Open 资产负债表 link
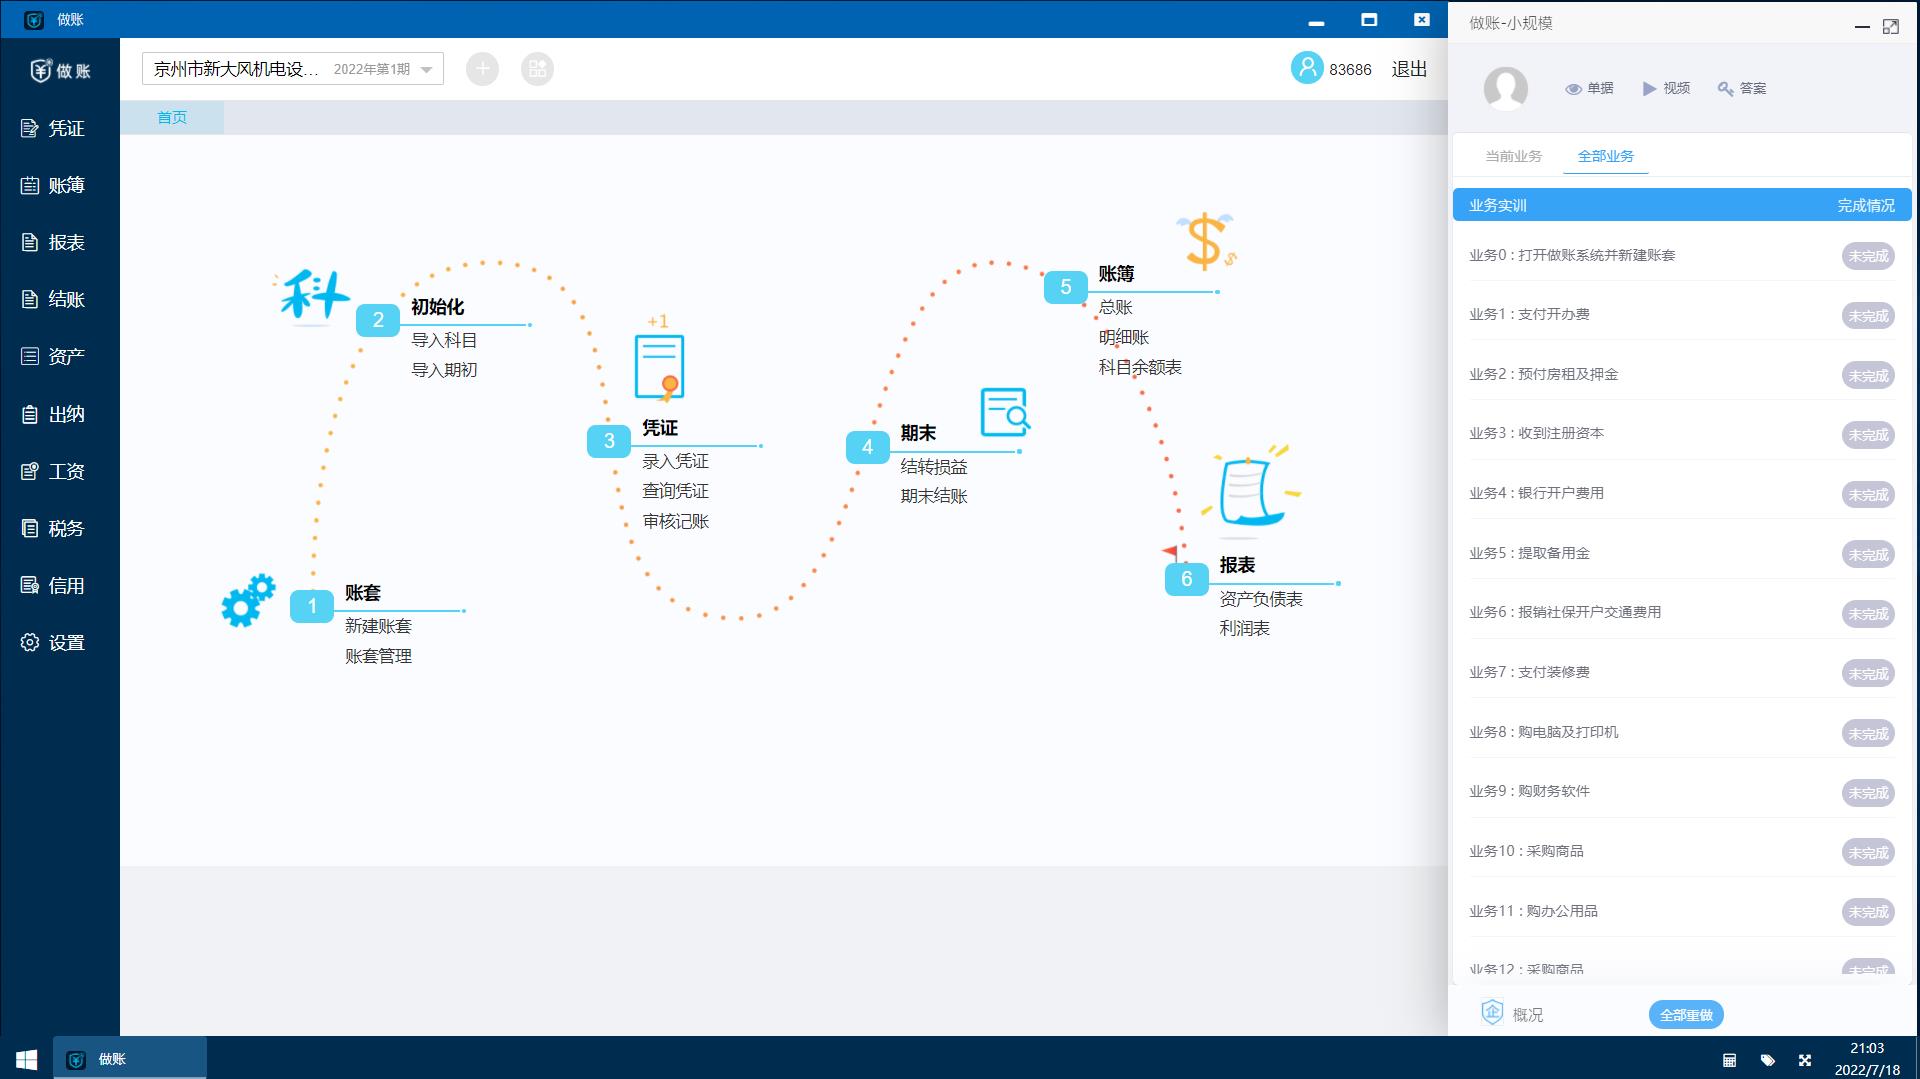The height and width of the screenshot is (1079, 1920). coord(1261,599)
